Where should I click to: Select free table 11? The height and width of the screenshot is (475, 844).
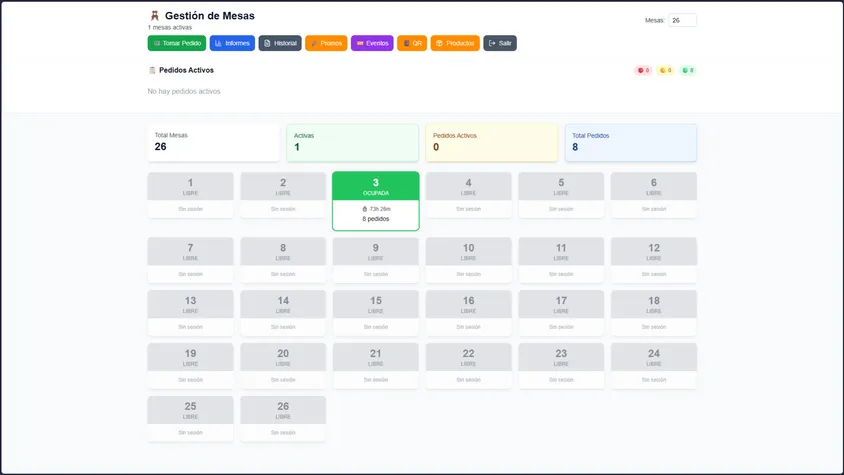tap(561, 260)
